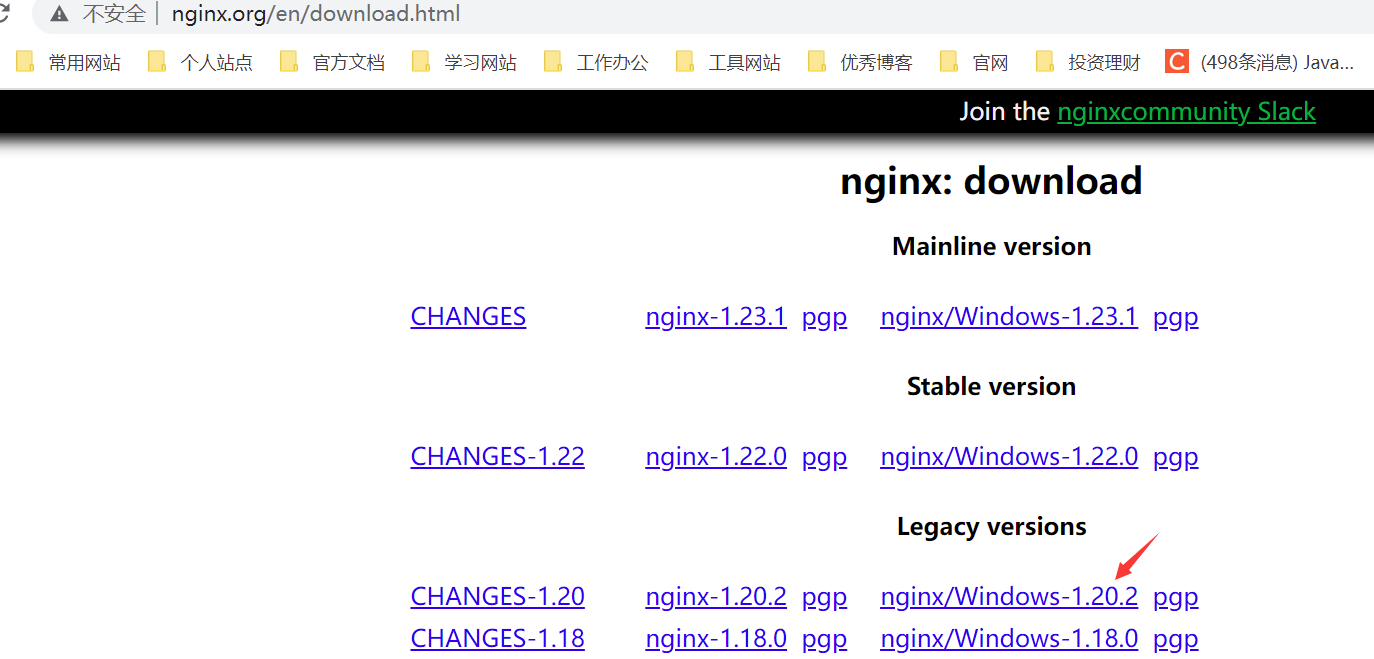Follow the nginxcommunity Slack link
The image size is (1374, 659).
point(1186,111)
